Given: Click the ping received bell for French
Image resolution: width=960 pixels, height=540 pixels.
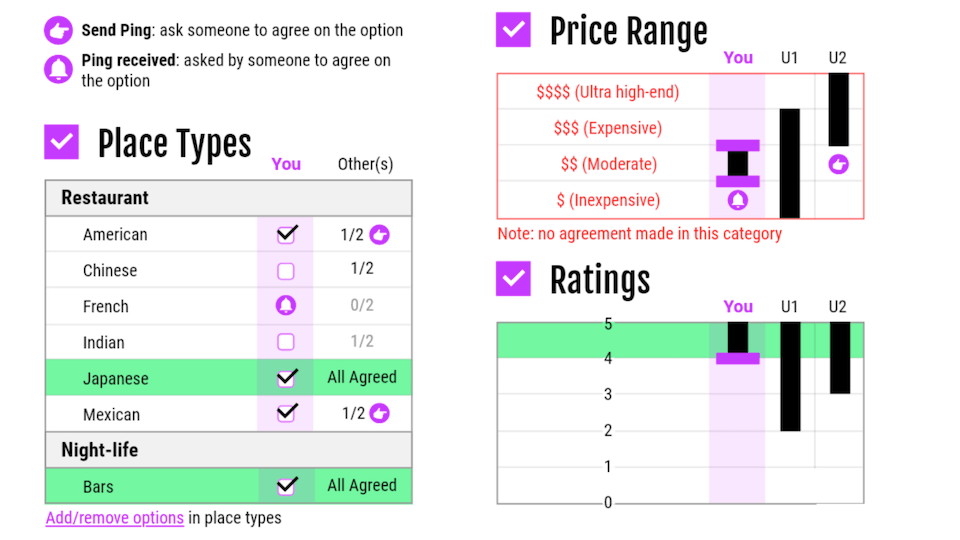Looking at the screenshot, I should coord(286,306).
